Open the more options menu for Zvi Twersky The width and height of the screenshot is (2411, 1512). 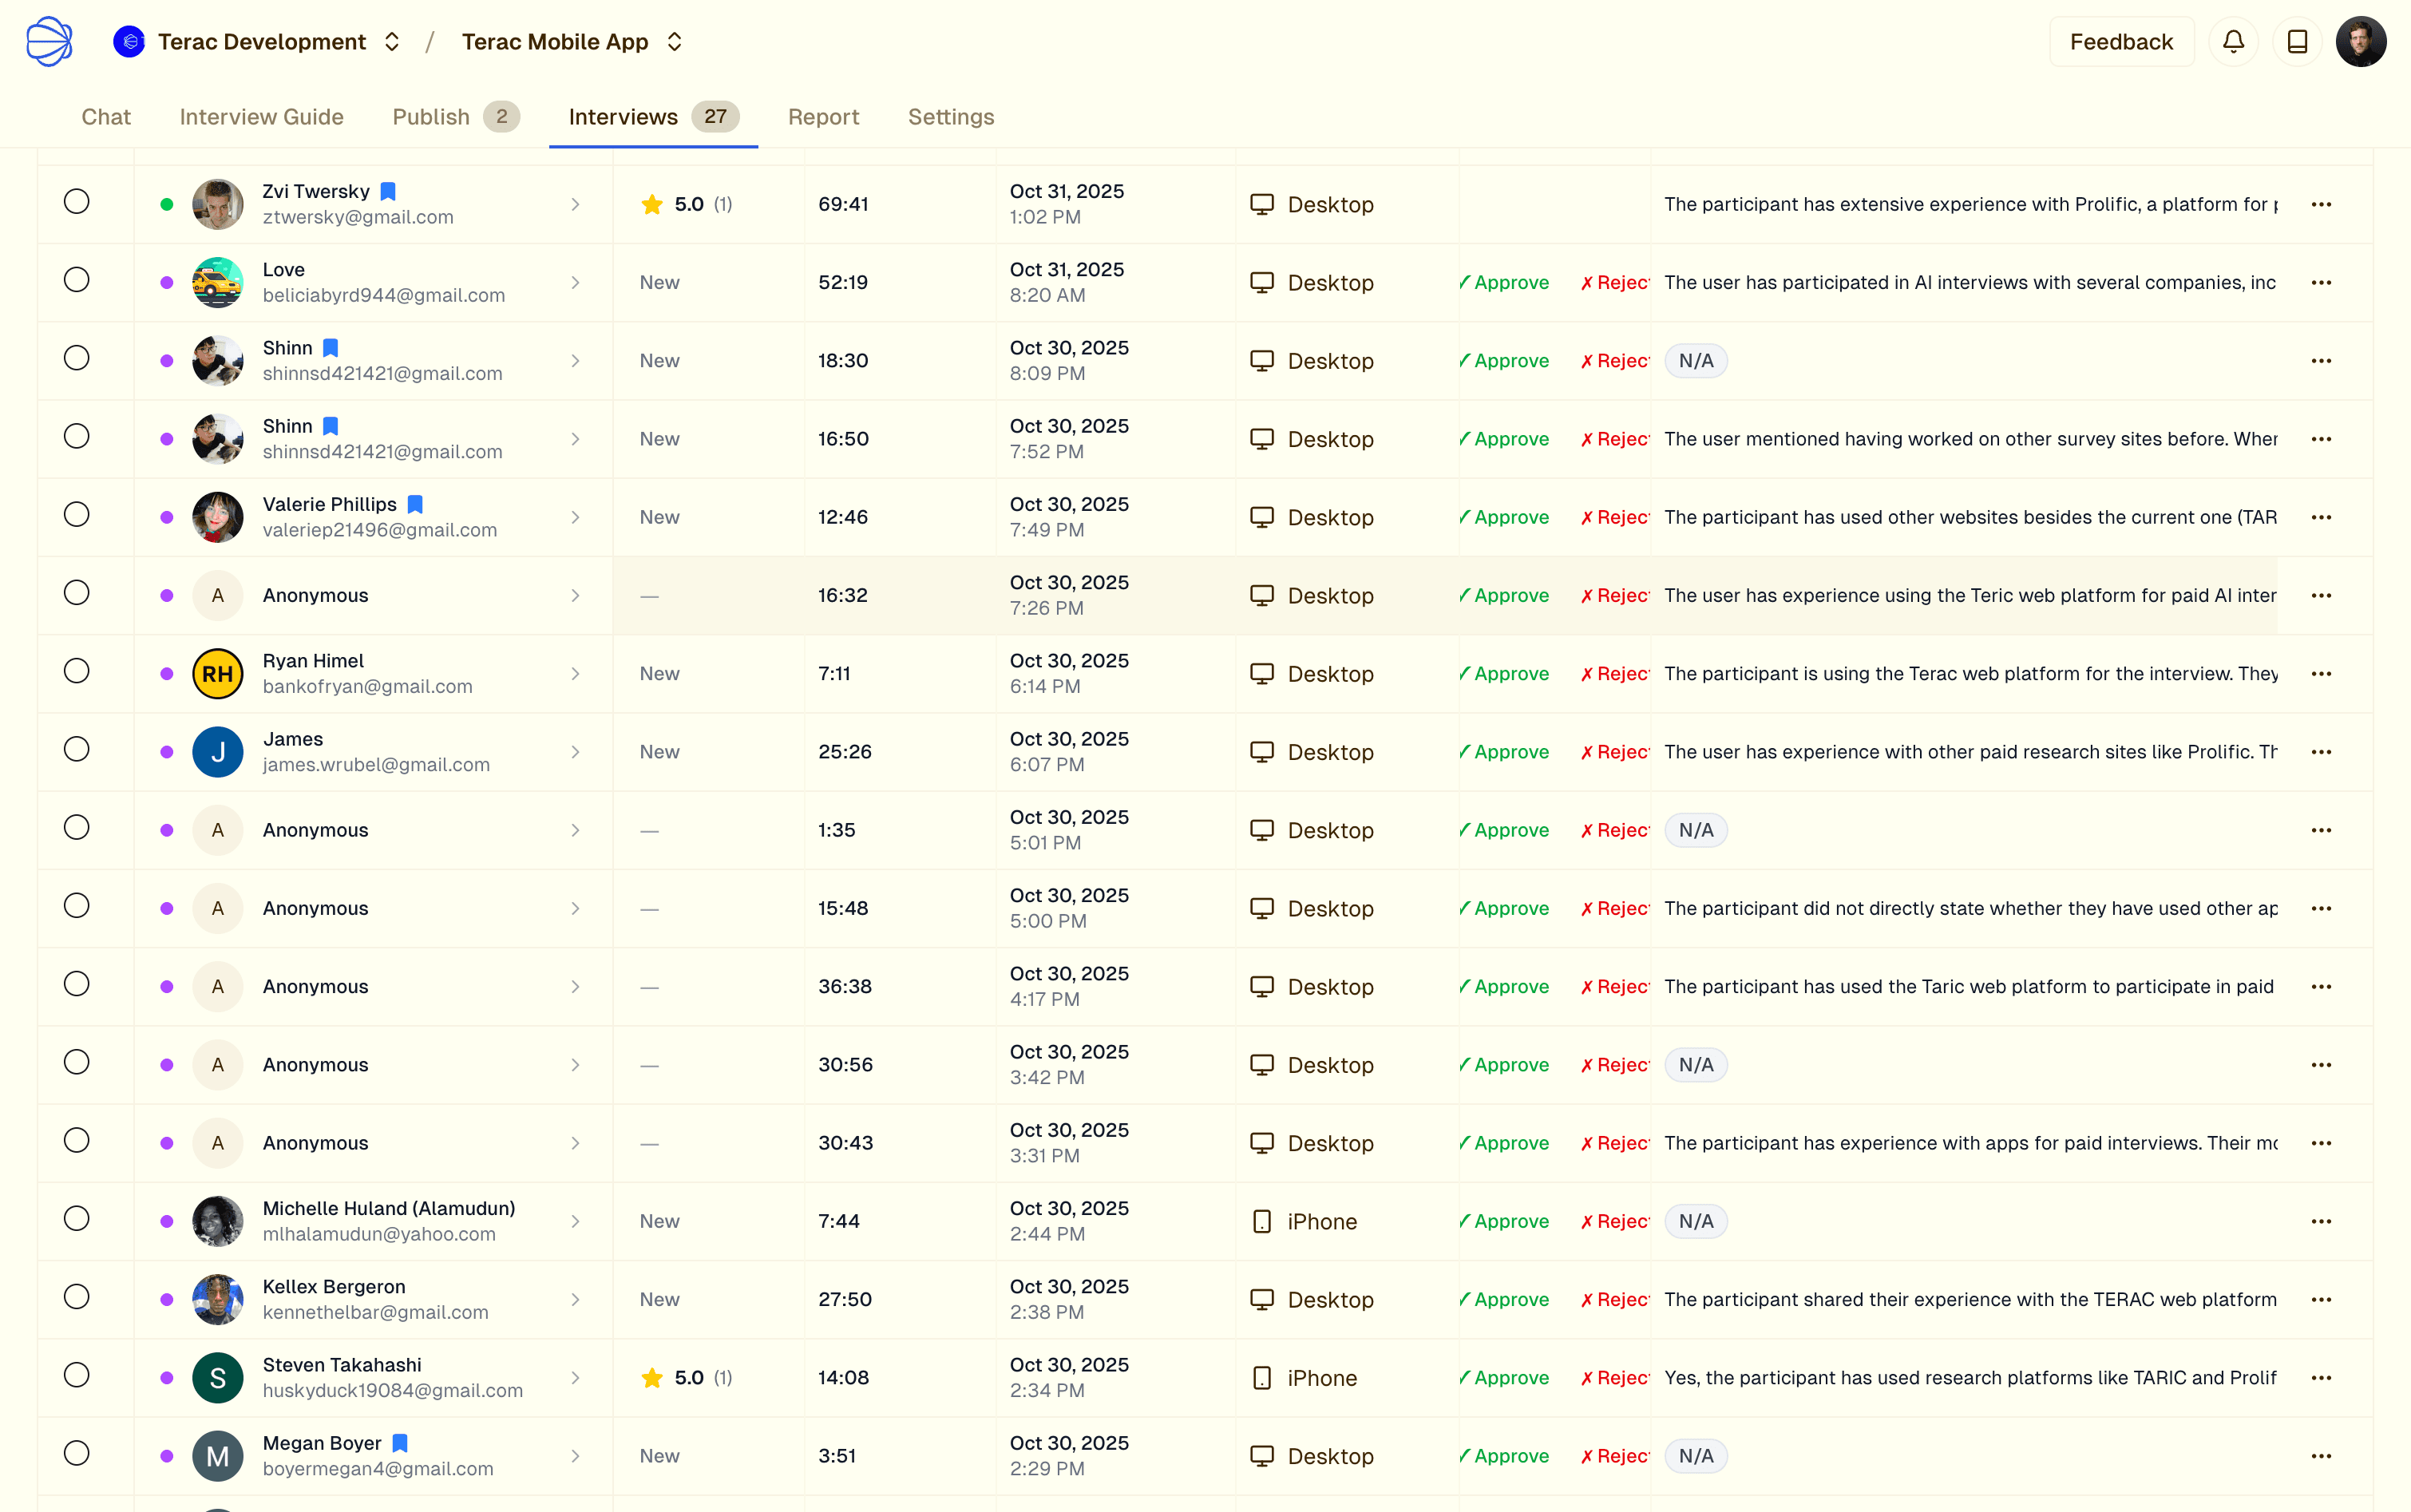(2321, 204)
